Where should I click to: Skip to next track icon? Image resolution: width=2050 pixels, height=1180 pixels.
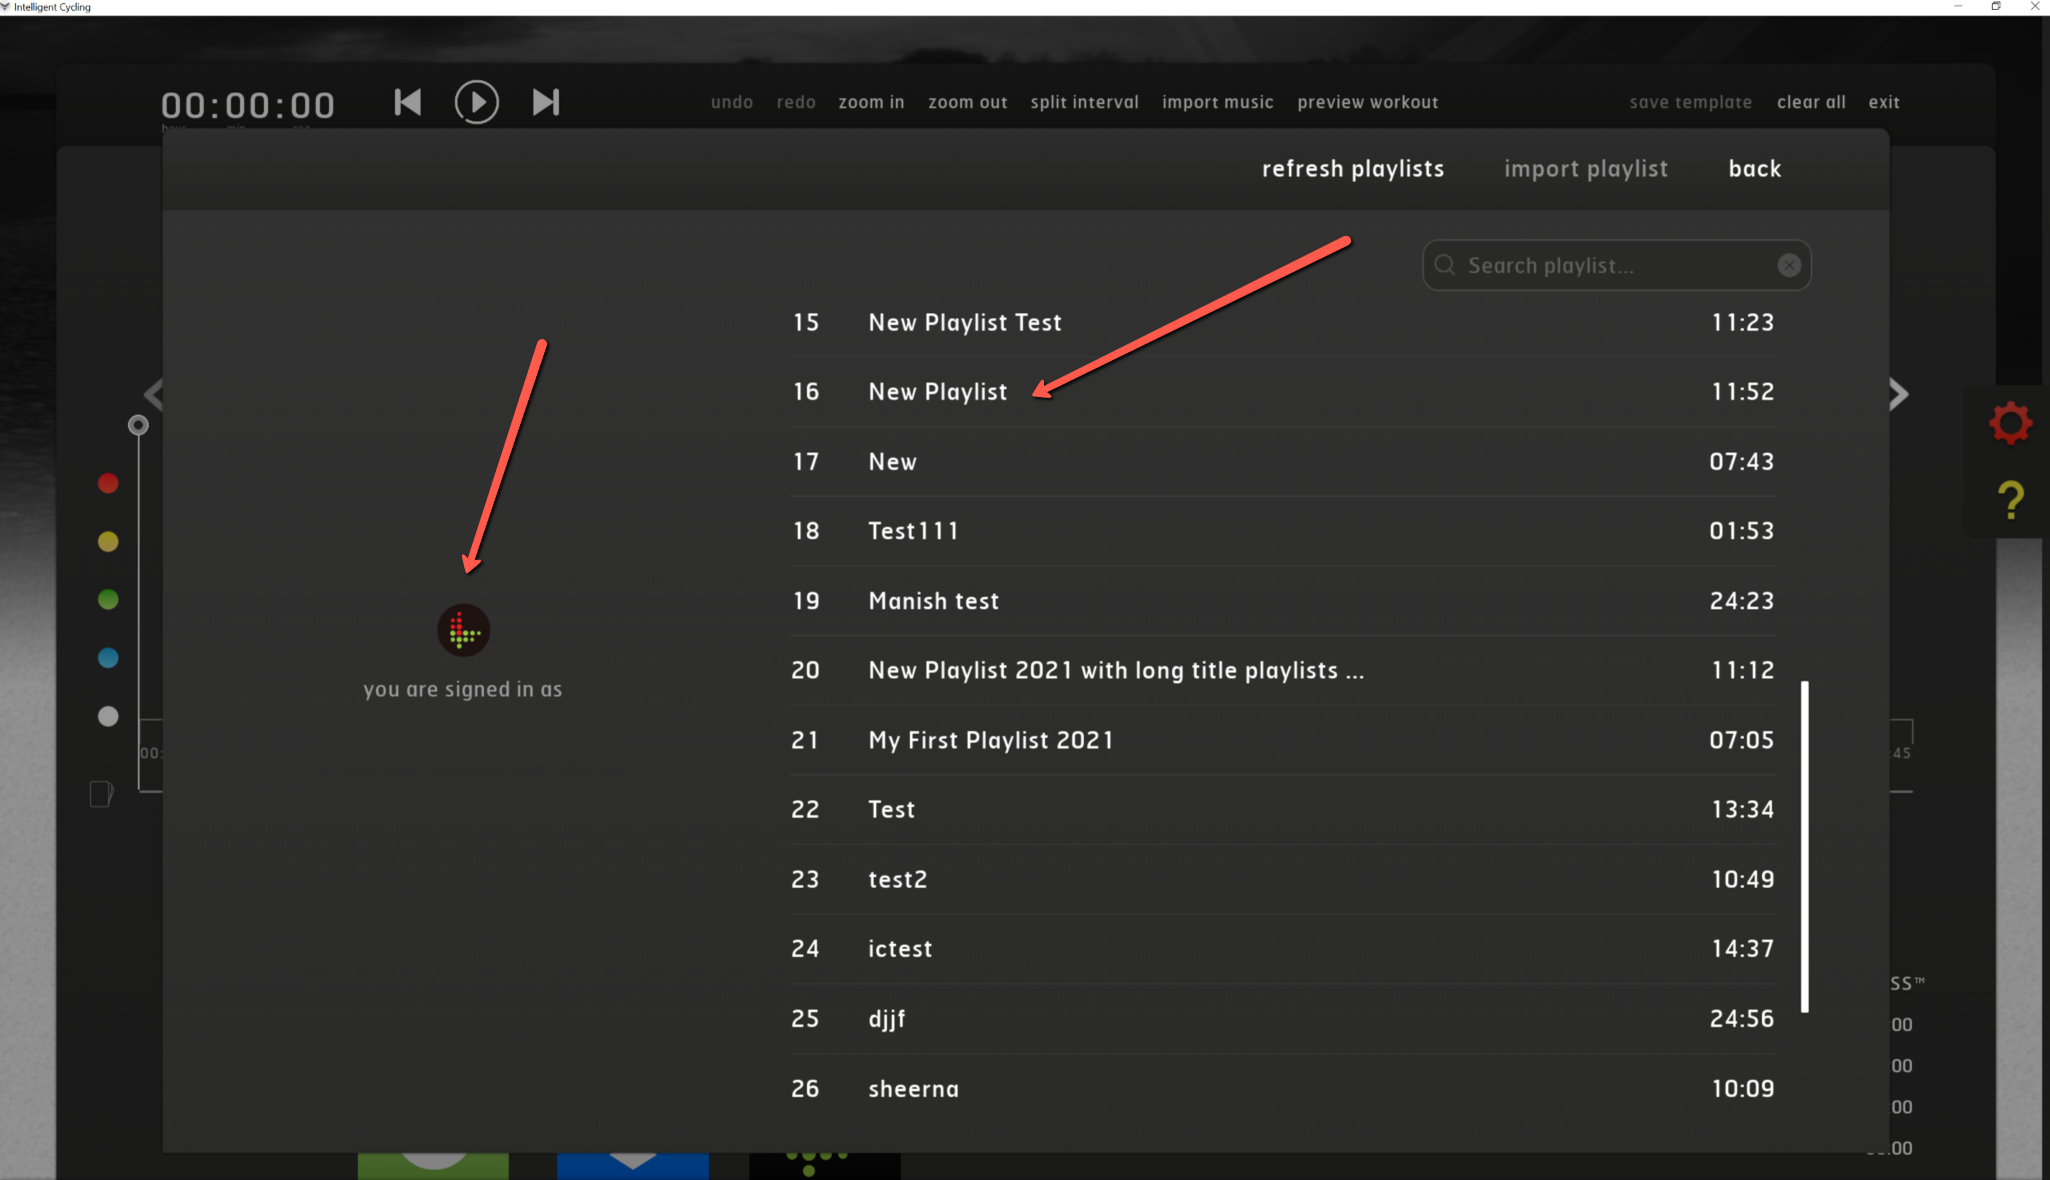click(x=546, y=102)
